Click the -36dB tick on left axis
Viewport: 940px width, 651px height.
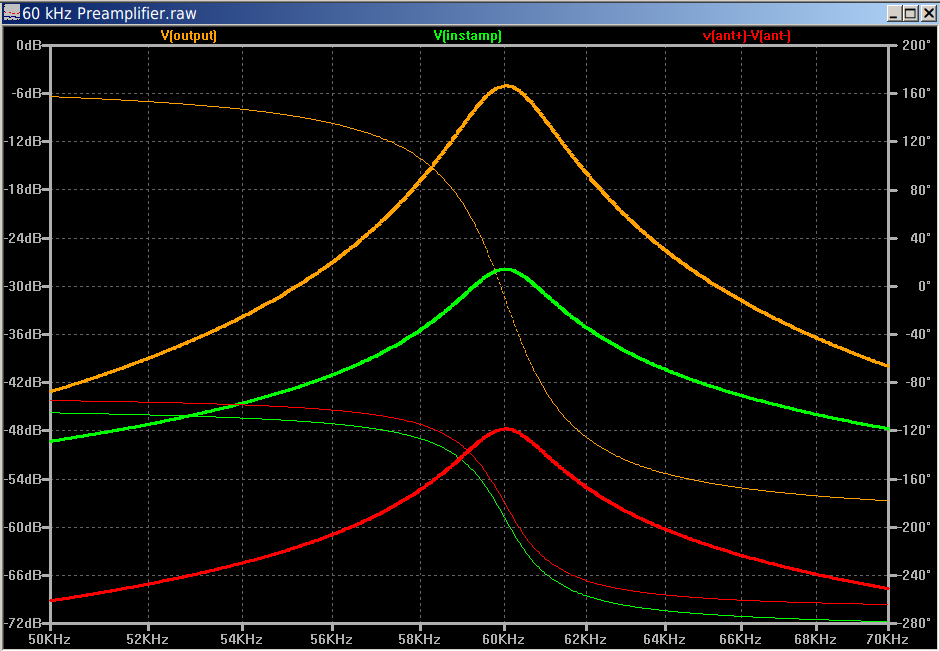pos(24,335)
